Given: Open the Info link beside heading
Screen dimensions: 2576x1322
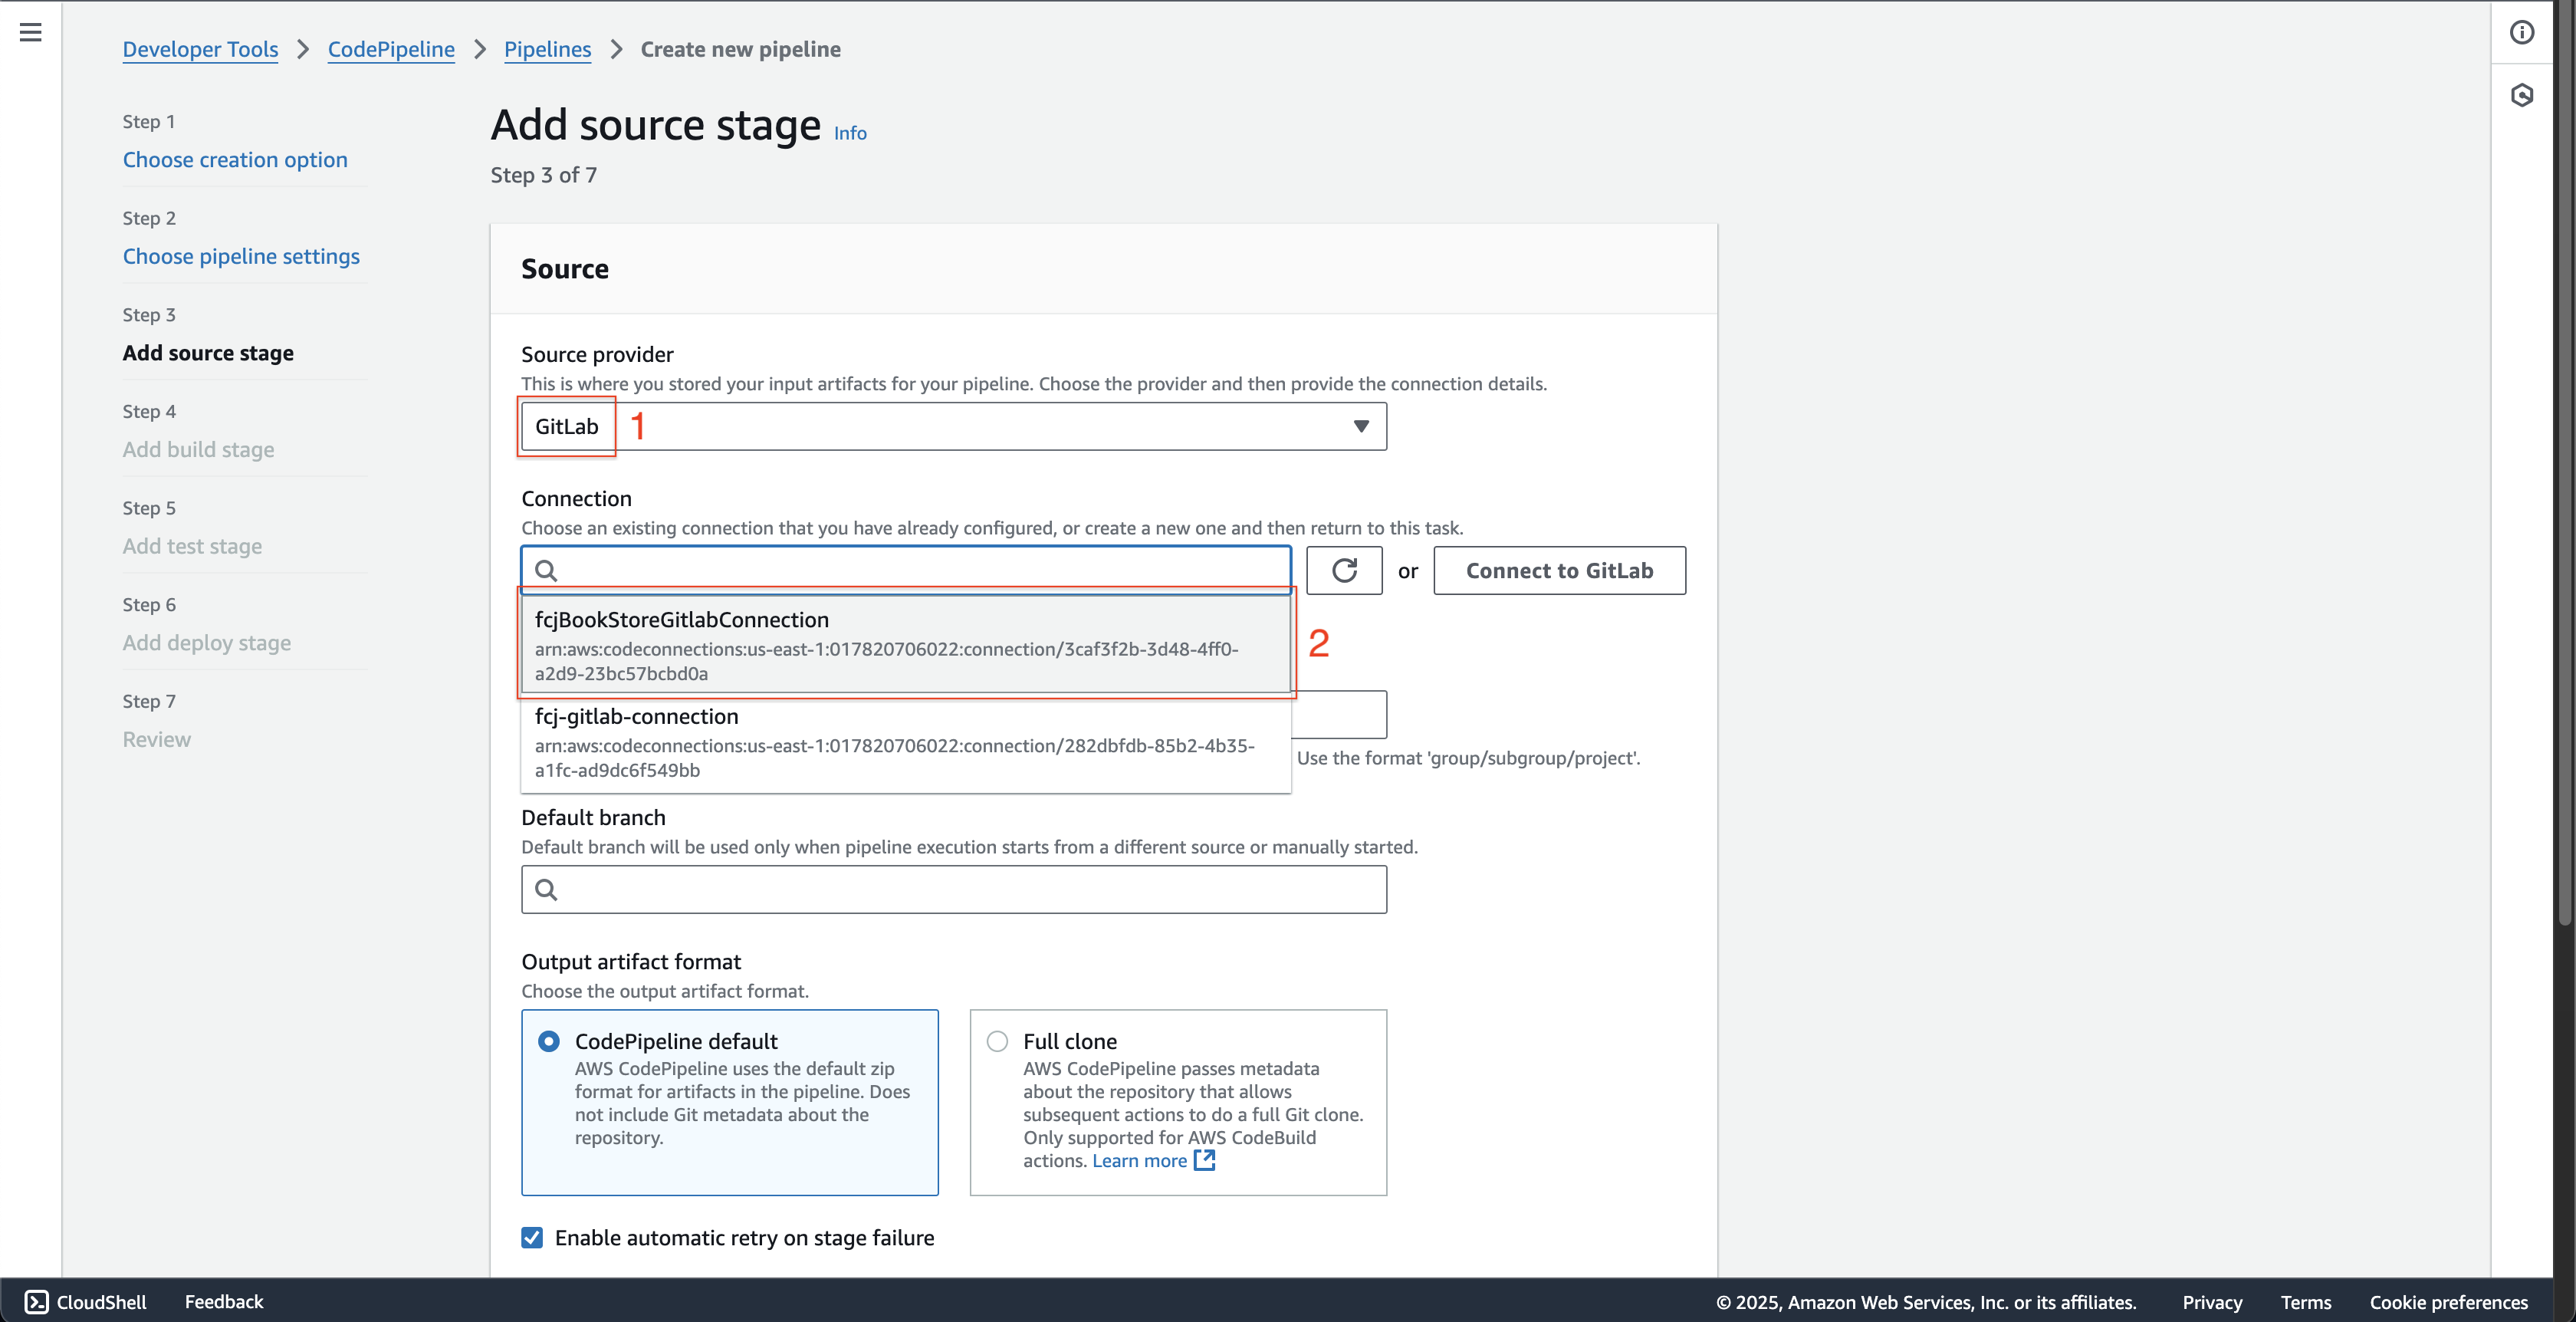Looking at the screenshot, I should coord(850,133).
